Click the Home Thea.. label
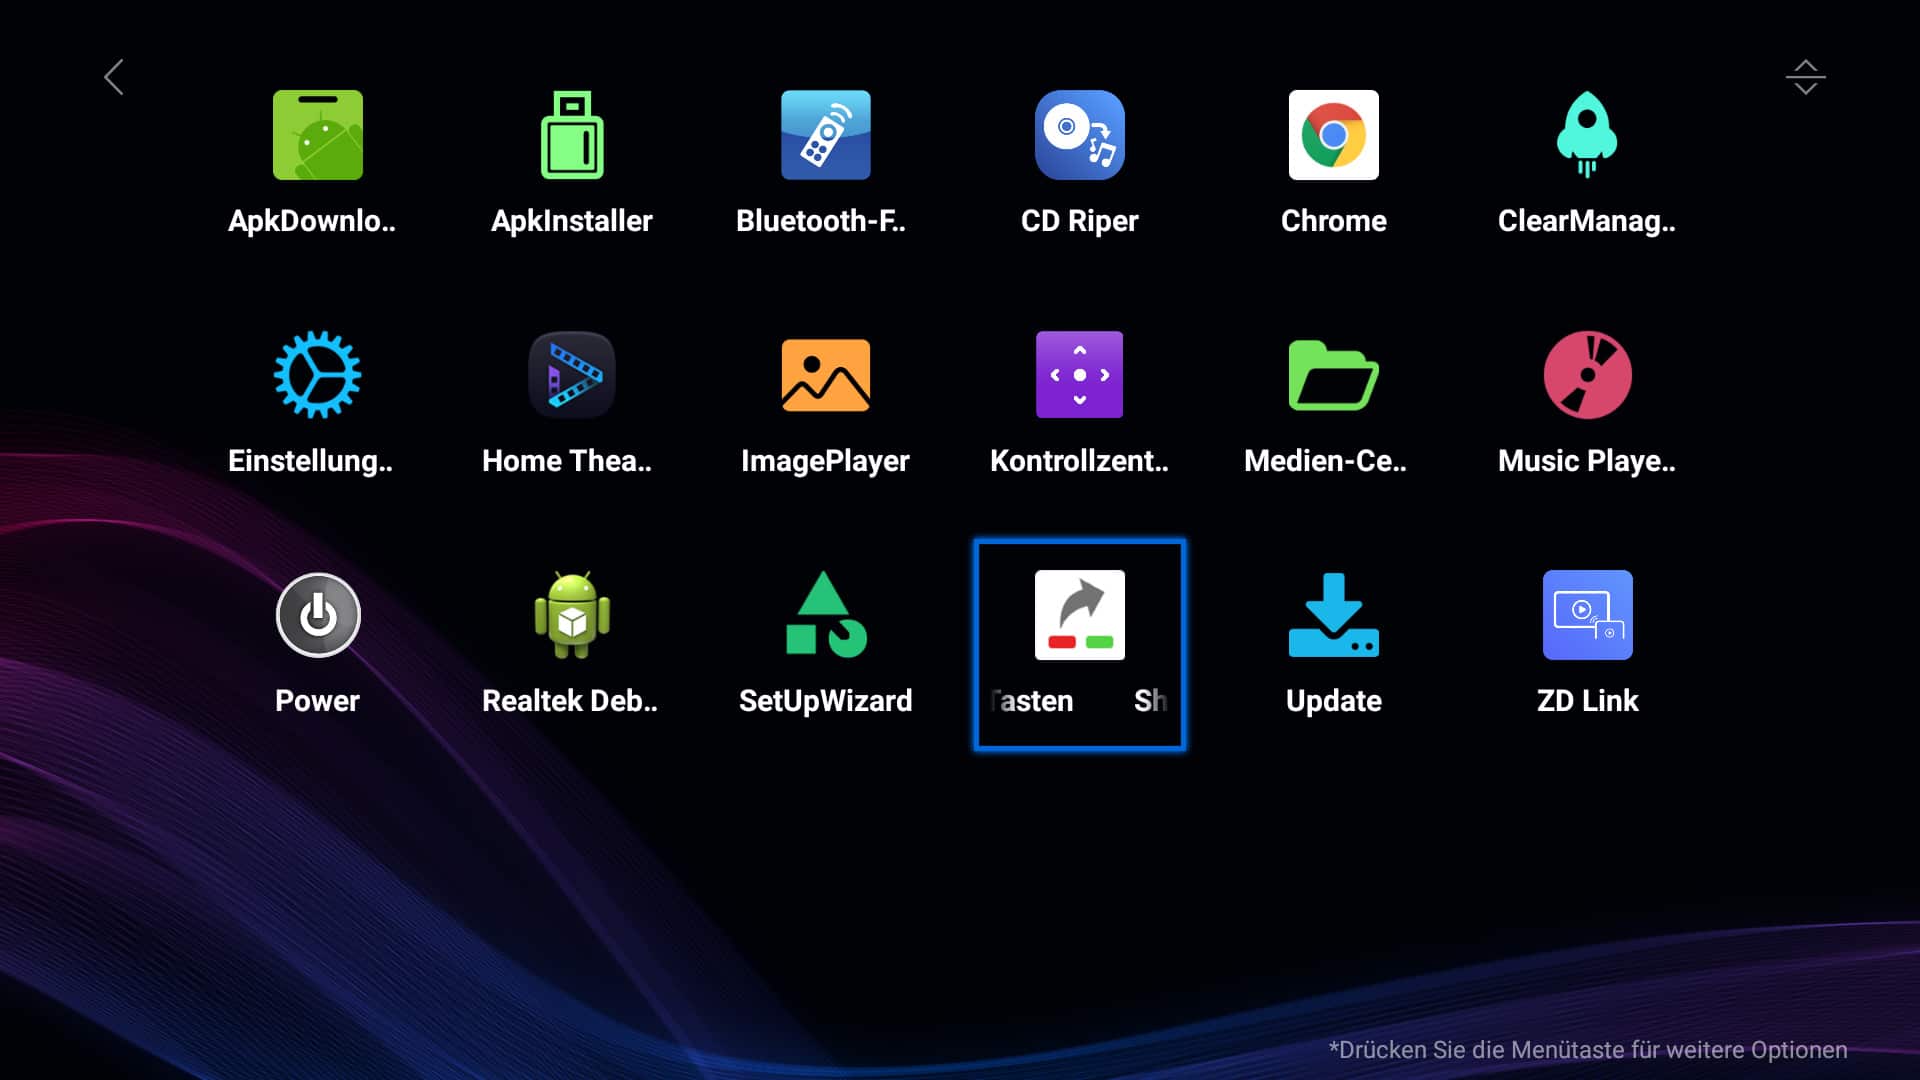This screenshot has width=1920, height=1080. point(567,461)
